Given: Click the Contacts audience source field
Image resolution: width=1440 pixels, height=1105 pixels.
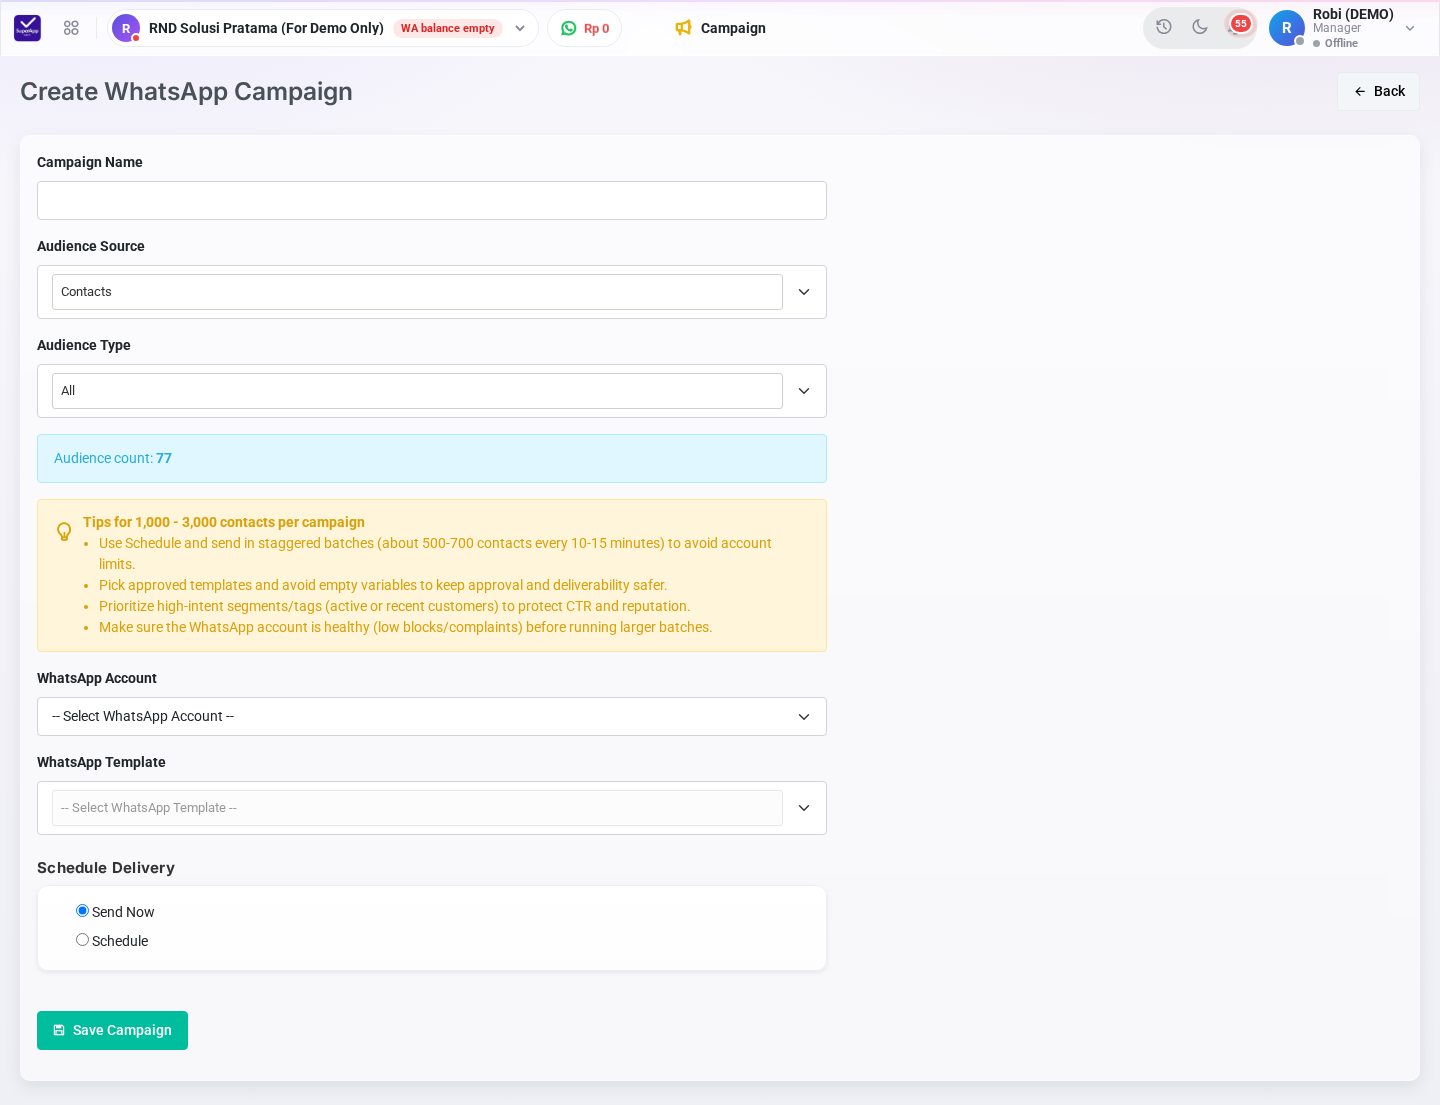Looking at the screenshot, I should [x=417, y=292].
